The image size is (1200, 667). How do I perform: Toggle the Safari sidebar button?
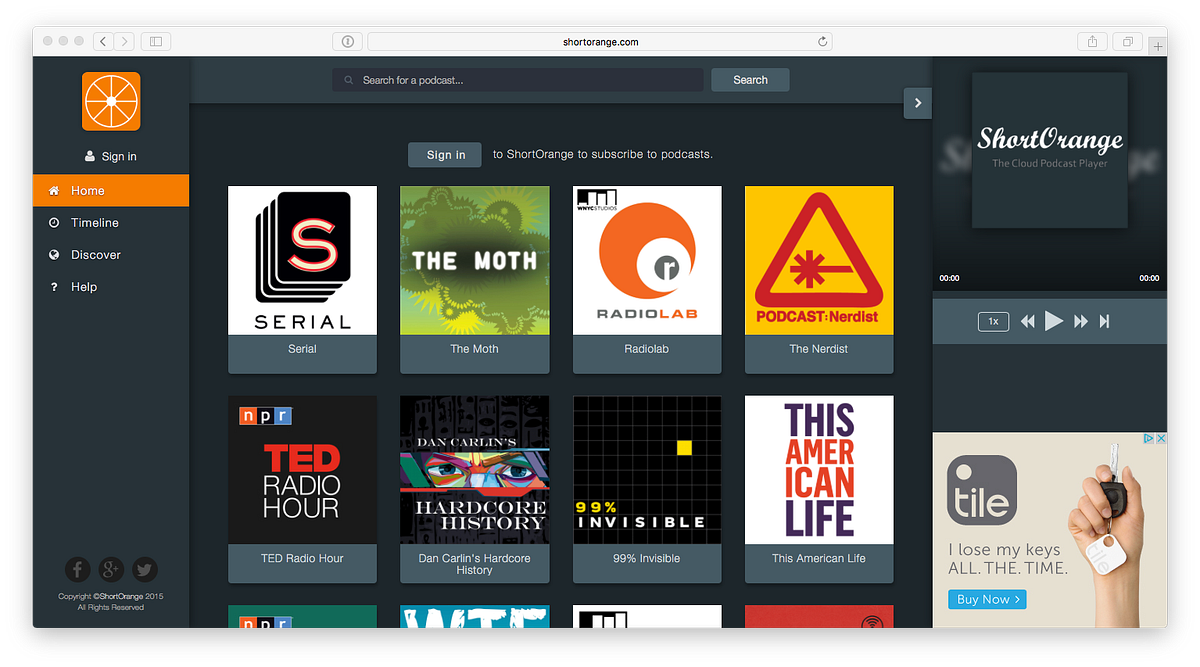pyautogui.click(x=156, y=41)
